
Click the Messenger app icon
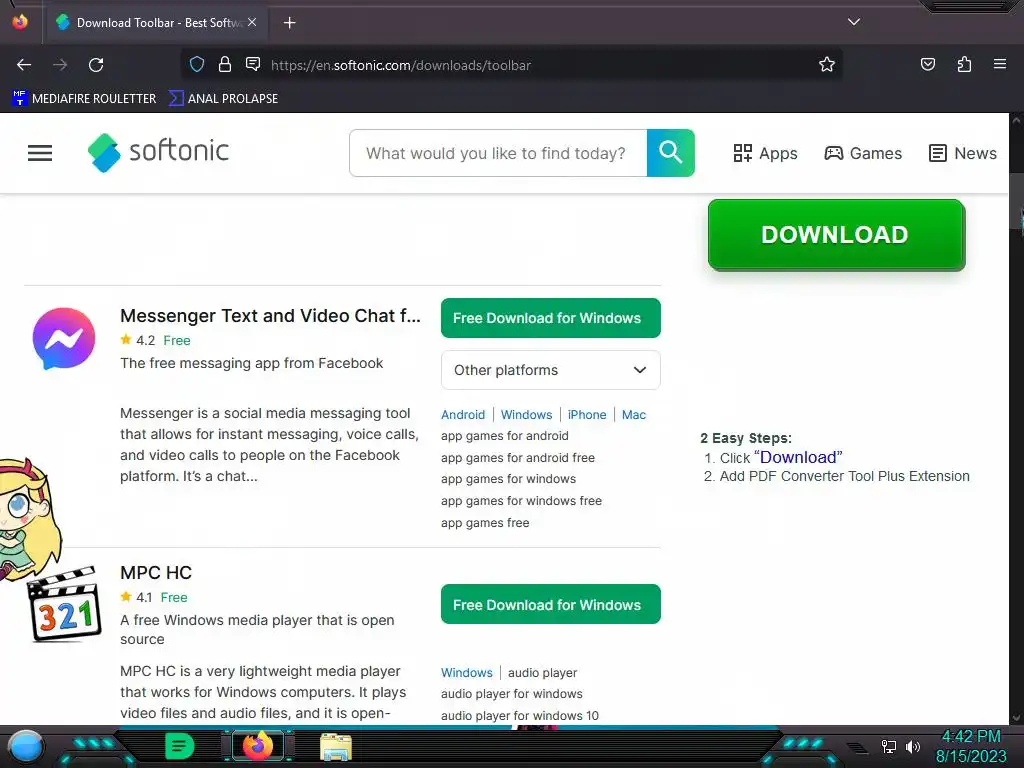click(64, 339)
